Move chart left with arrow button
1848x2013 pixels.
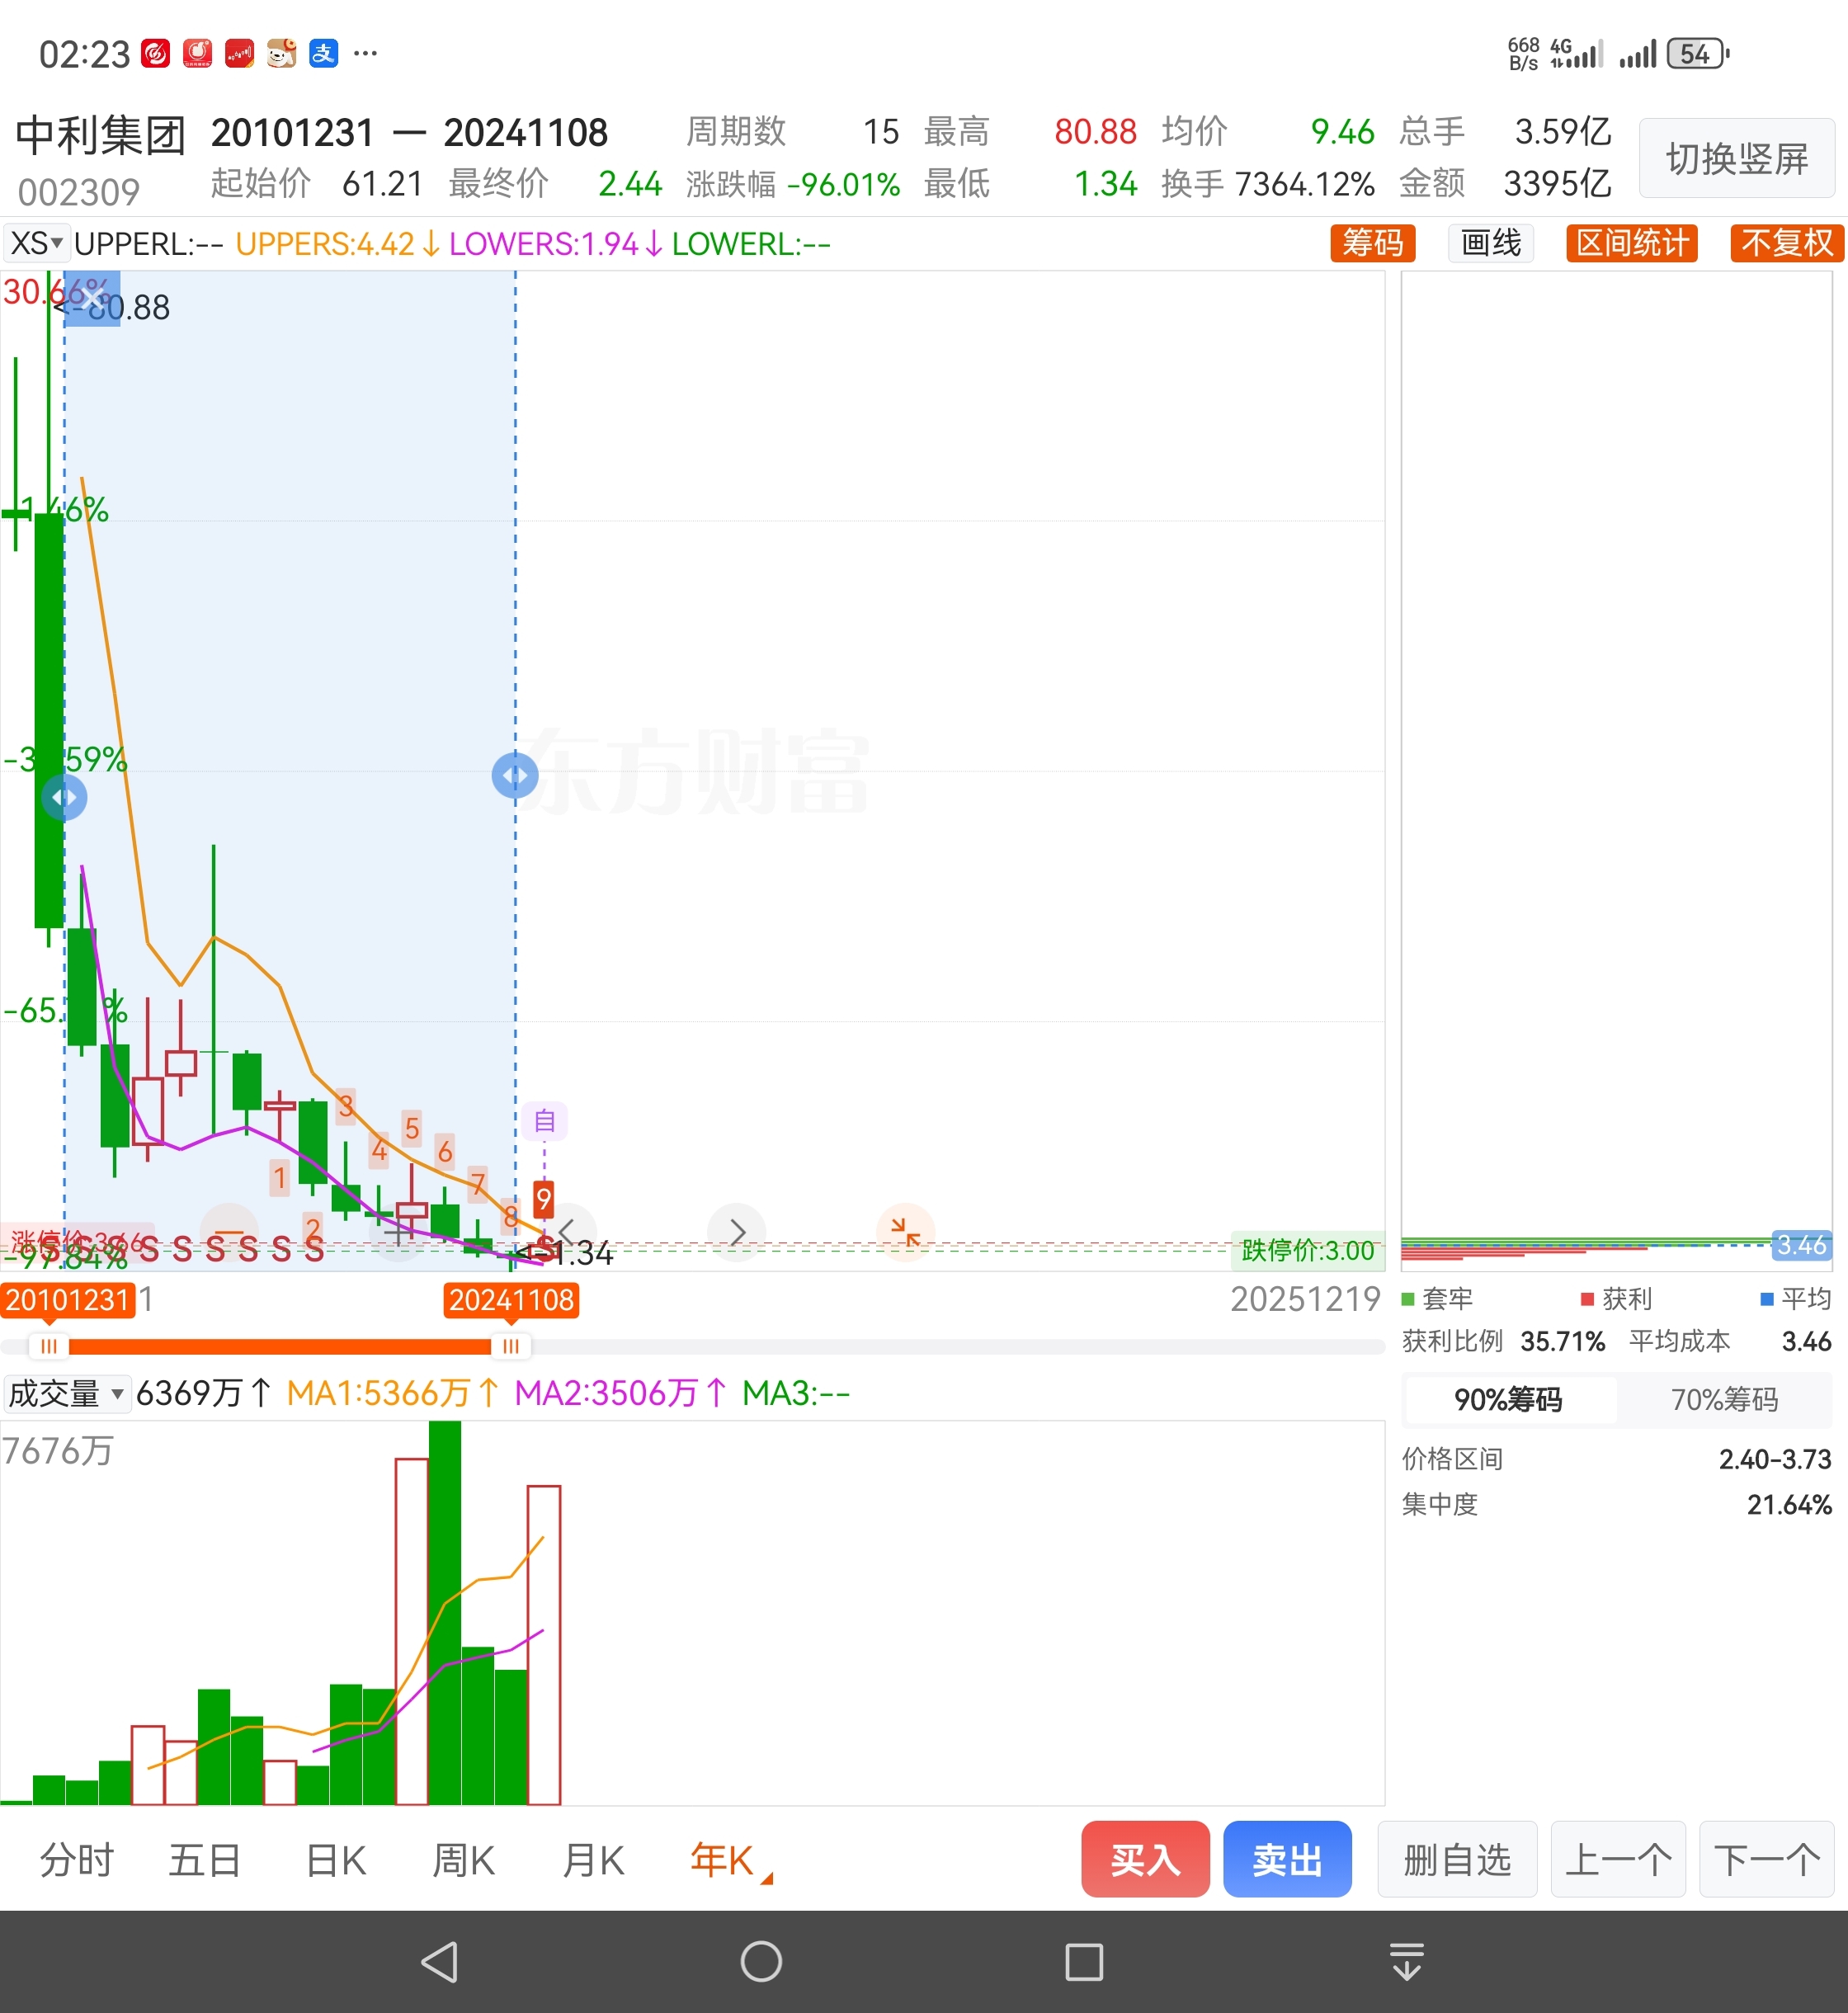[567, 1232]
